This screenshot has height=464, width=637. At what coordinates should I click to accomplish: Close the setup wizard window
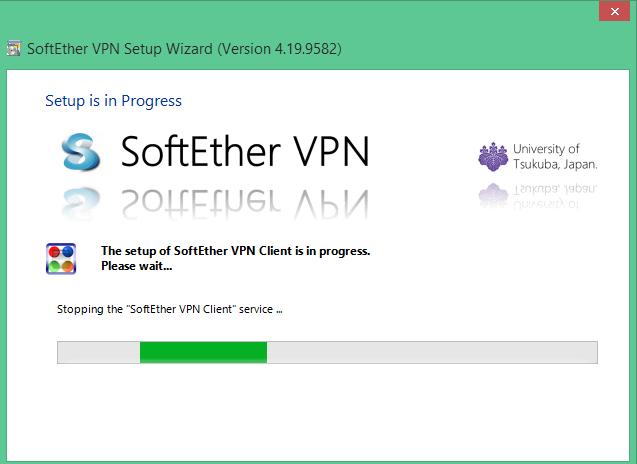coord(615,11)
